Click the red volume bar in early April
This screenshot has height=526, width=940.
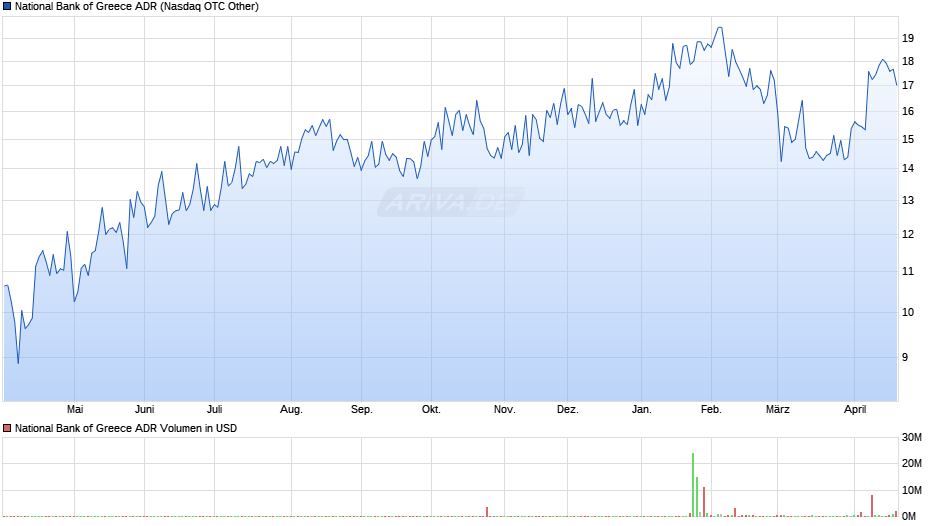click(x=872, y=506)
